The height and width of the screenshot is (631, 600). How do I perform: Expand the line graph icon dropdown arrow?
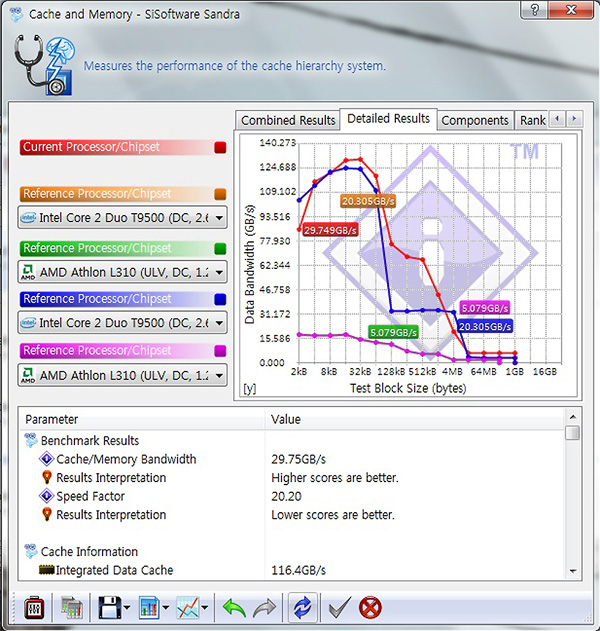click(x=204, y=608)
